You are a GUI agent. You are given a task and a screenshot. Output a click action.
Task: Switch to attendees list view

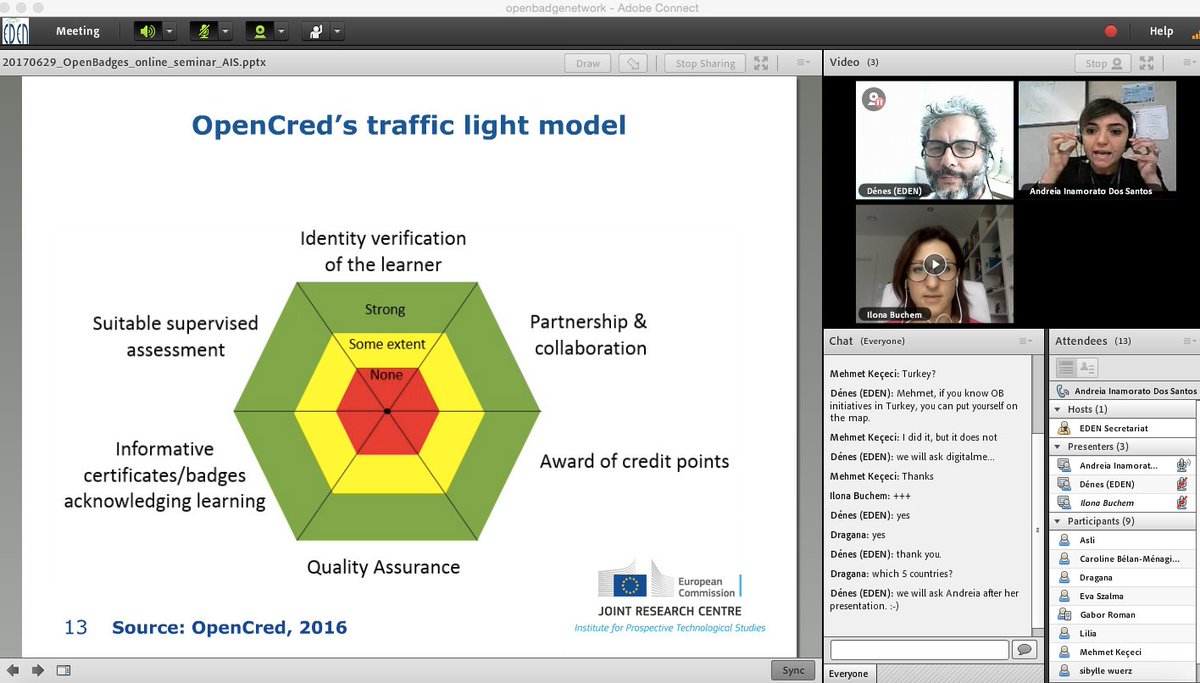(1066, 368)
